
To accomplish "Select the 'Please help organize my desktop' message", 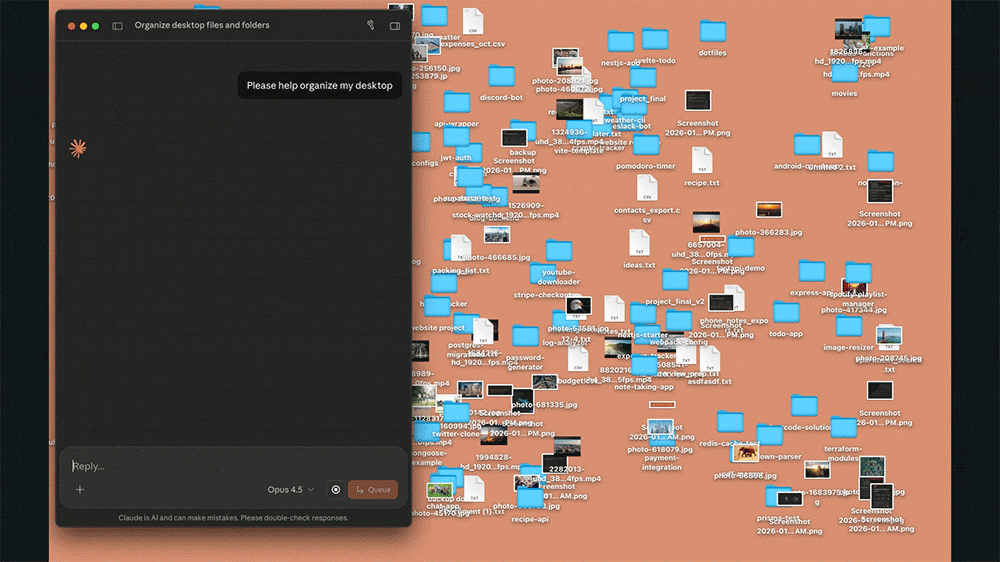I will (x=319, y=86).
